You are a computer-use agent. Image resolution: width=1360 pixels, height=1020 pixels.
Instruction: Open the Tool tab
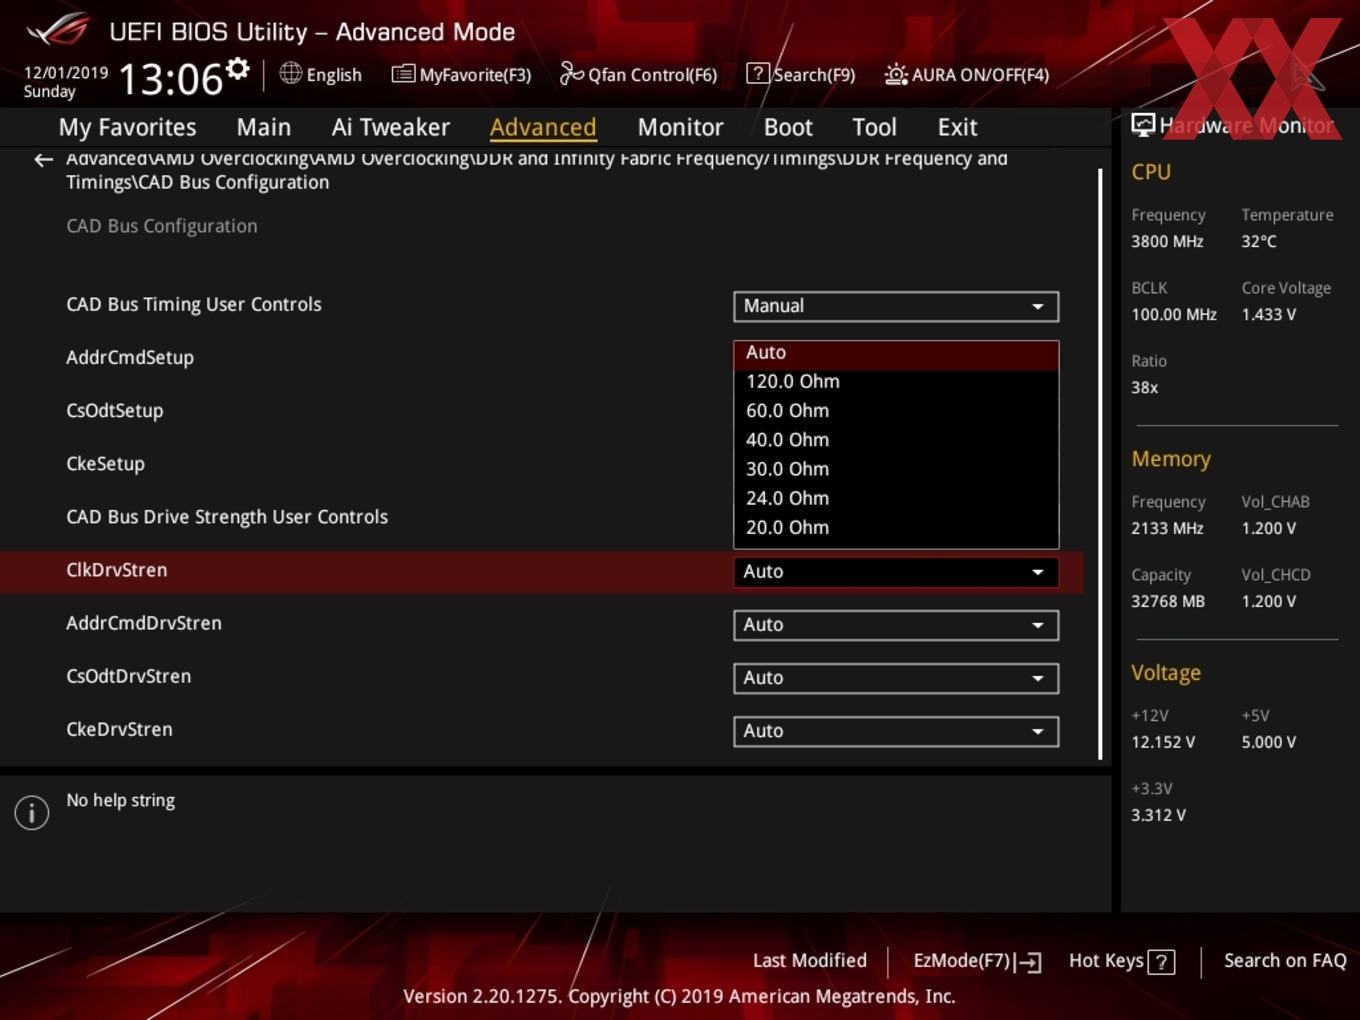click(874, 127)
